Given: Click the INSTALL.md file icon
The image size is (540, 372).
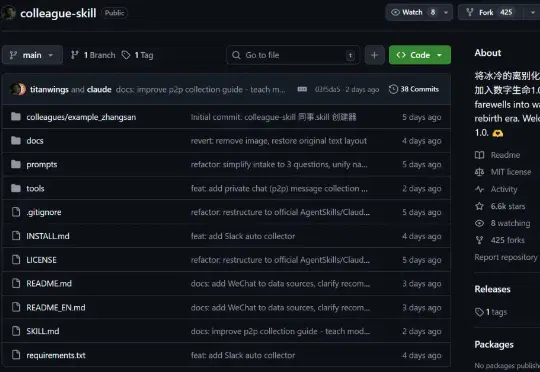Looking at the screenshot, I should tap(16, 236).
